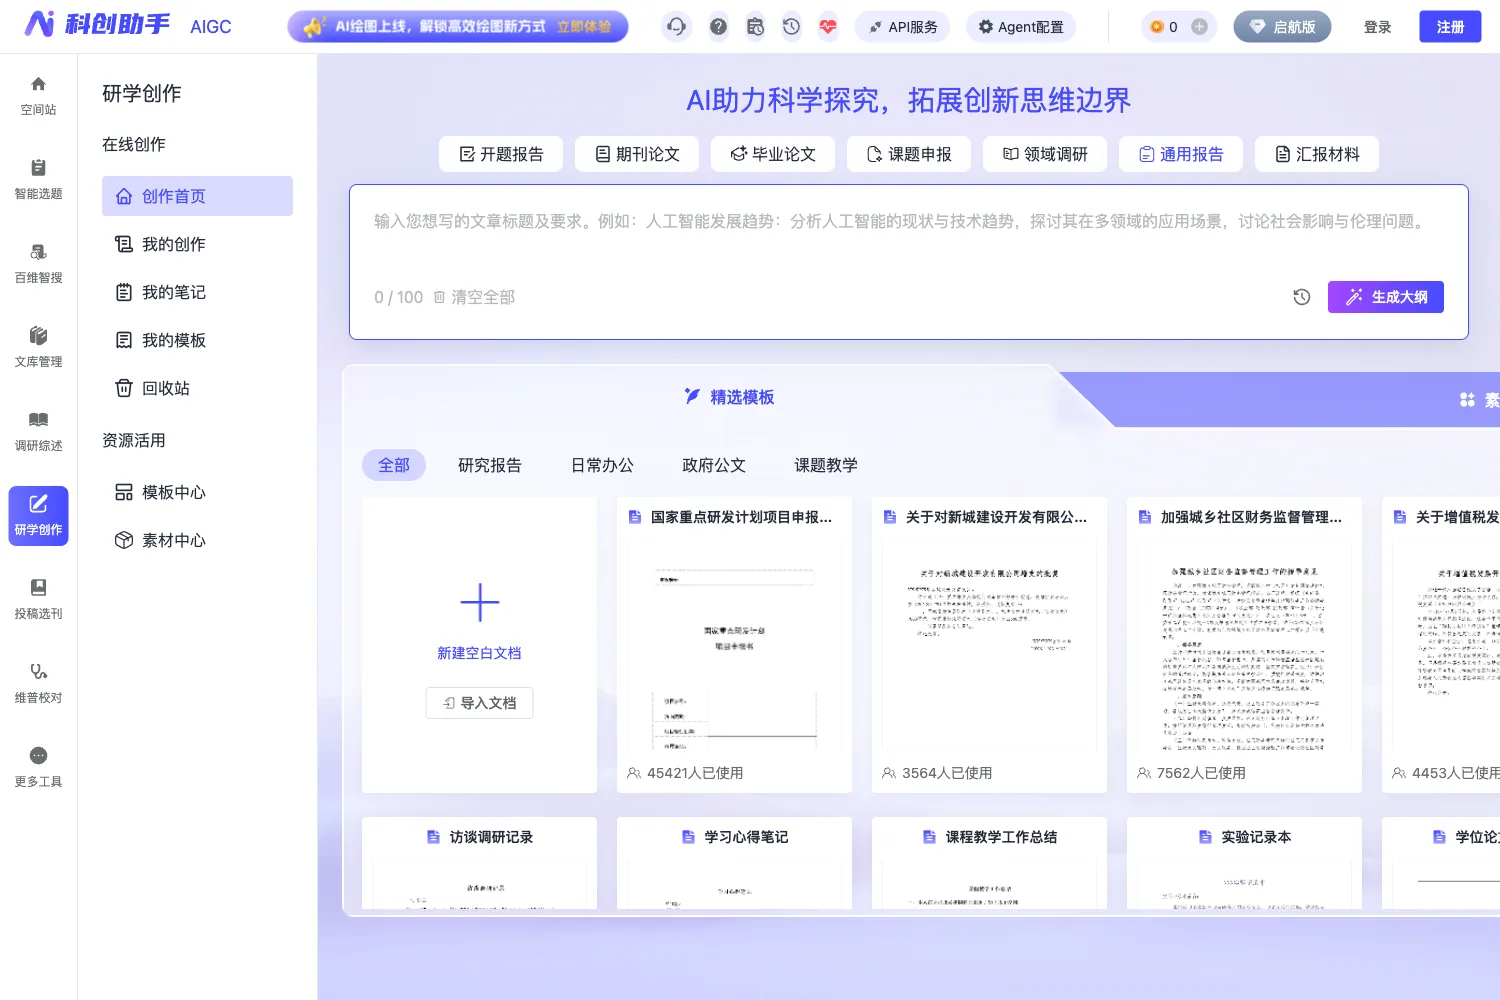Click 登录 to log in
1500x1000 pixels.
click(1377, 27)
